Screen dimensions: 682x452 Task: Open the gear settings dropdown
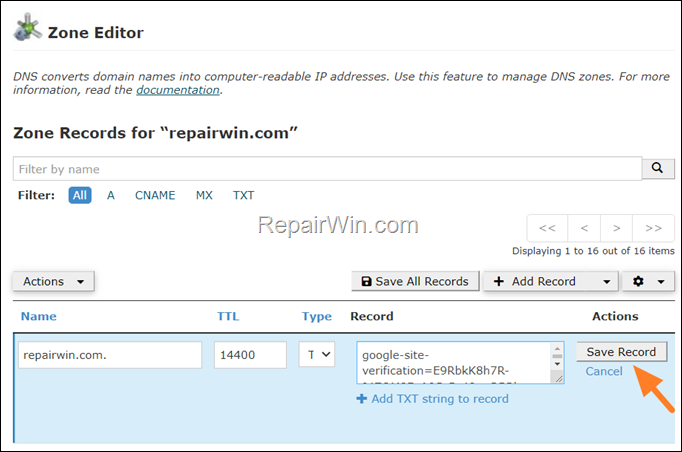[649, 281]
